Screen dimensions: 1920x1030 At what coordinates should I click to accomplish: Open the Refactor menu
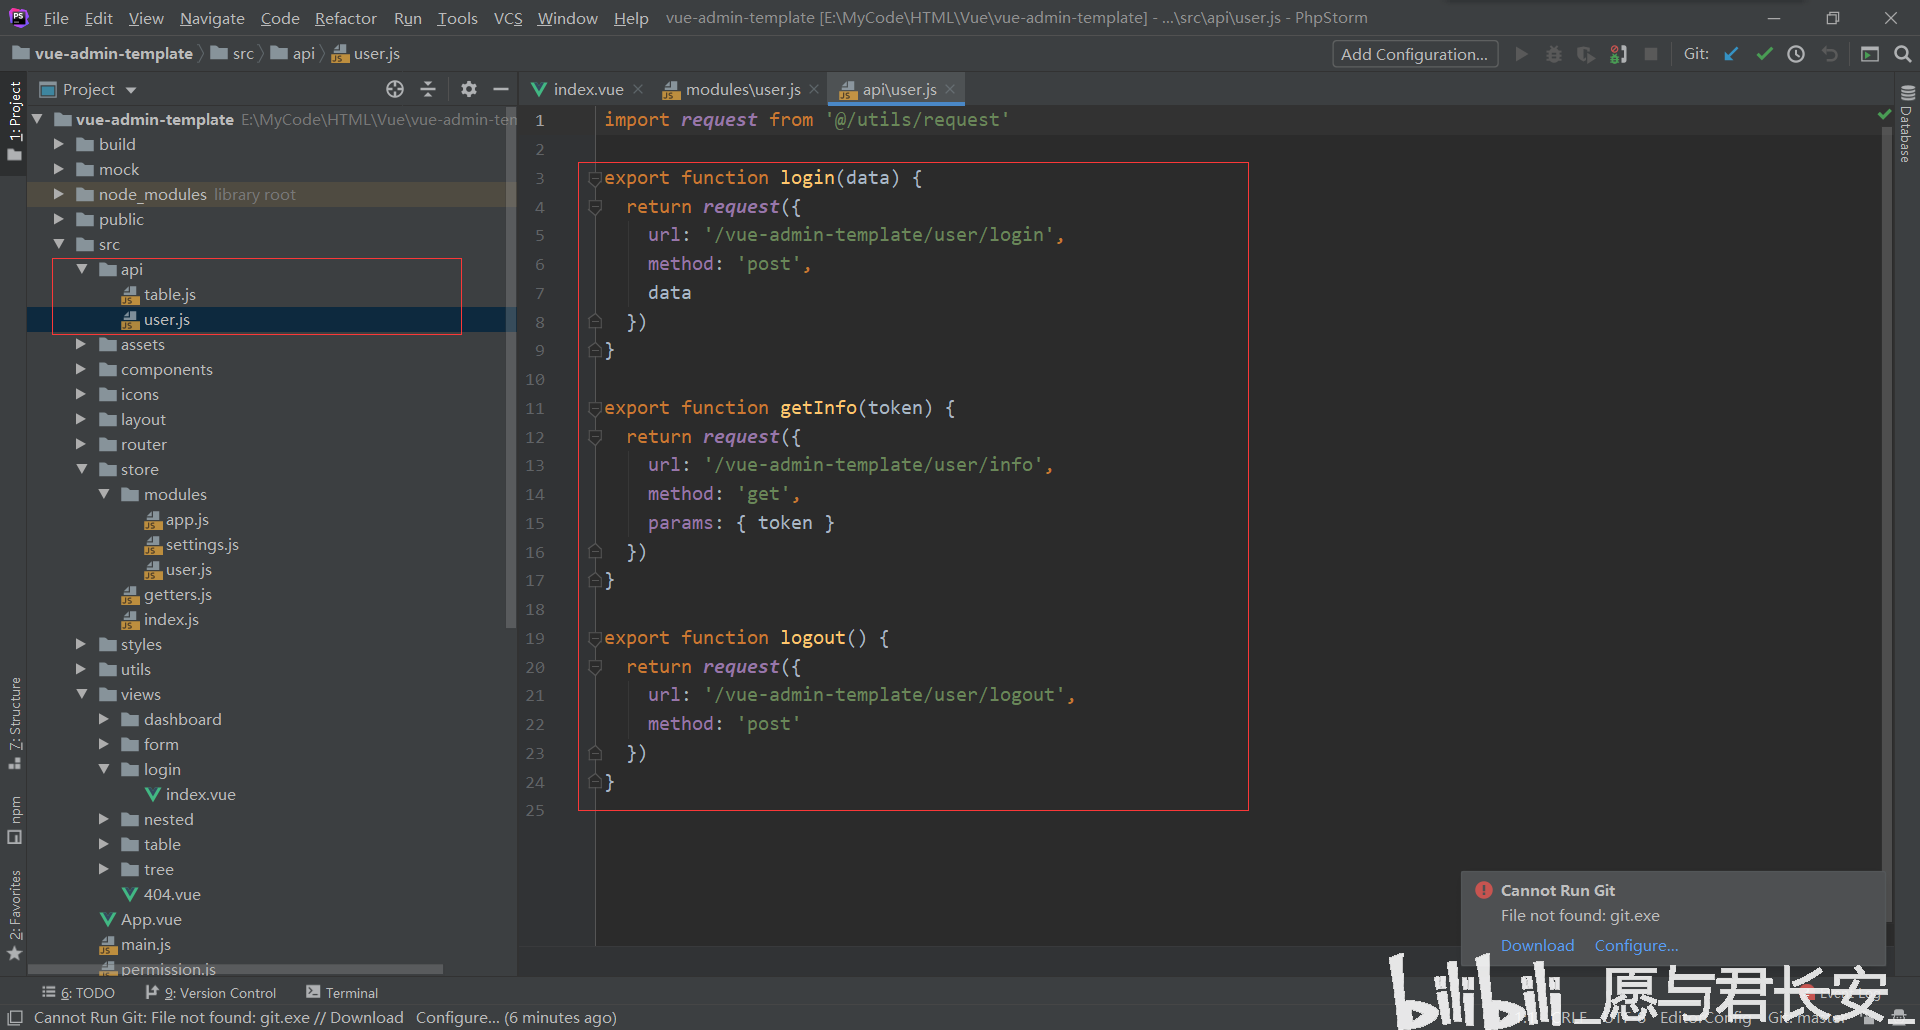(345, 18)
